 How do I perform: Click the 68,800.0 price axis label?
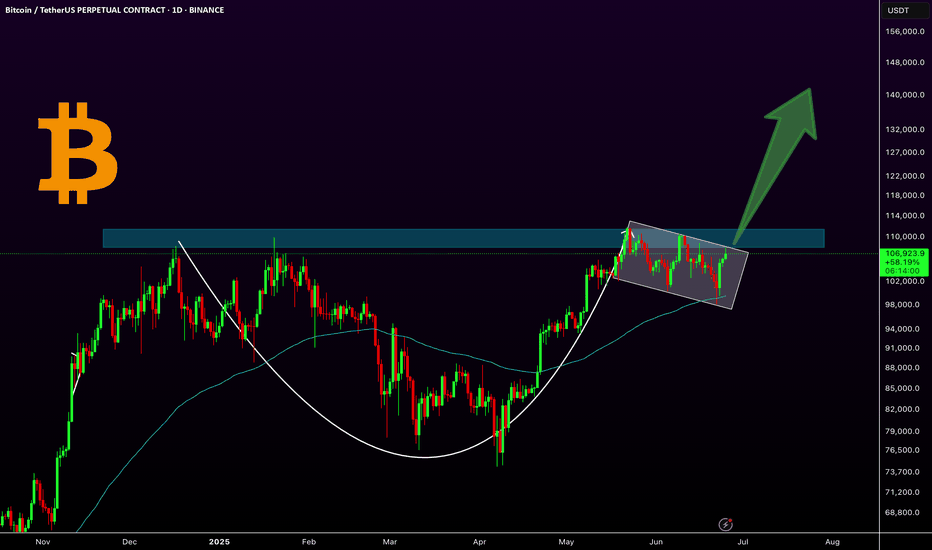[905, 513]
